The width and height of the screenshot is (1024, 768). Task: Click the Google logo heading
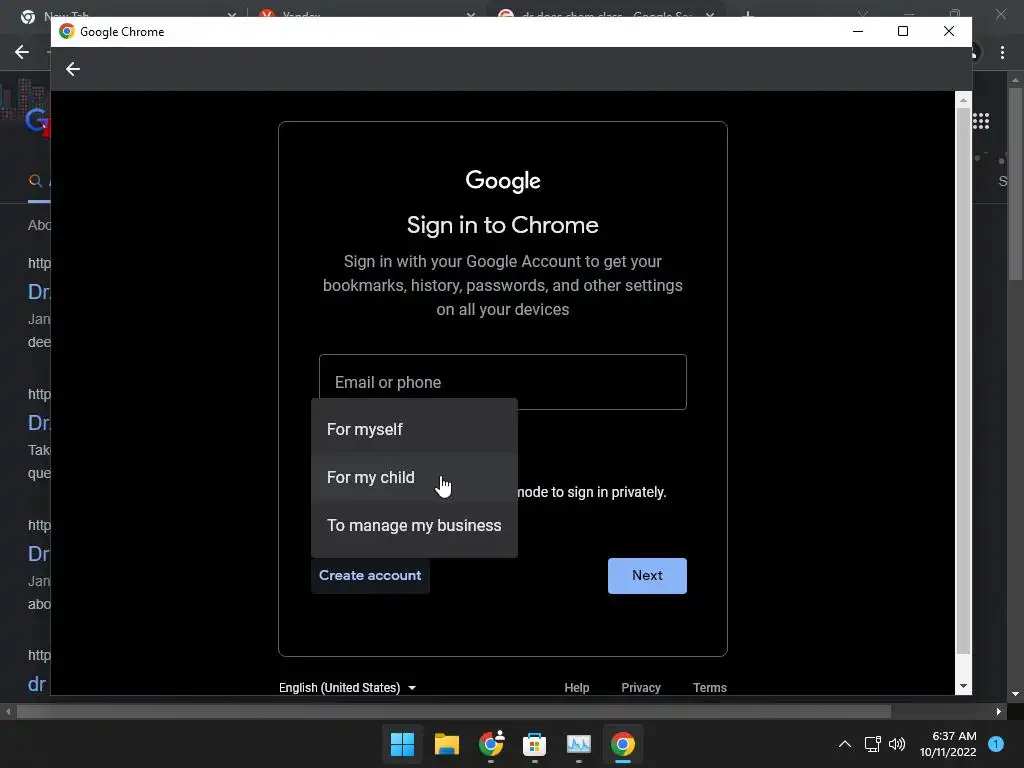tap(502, 181)
